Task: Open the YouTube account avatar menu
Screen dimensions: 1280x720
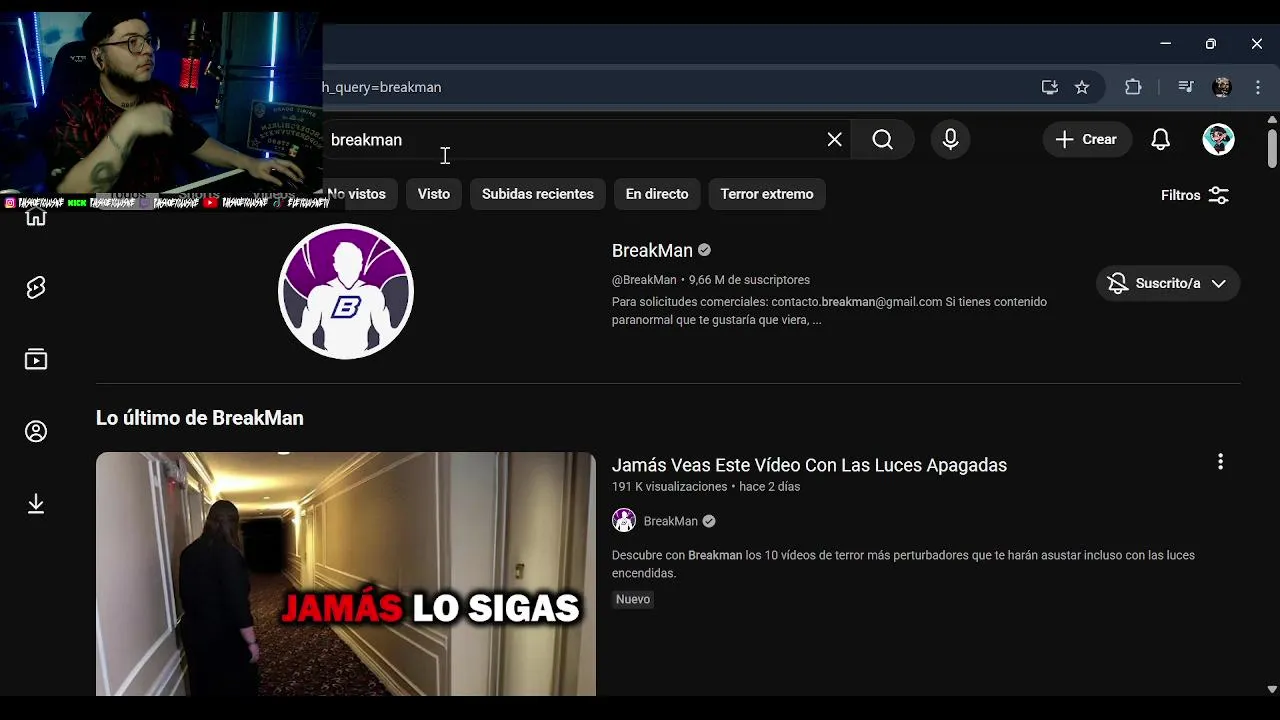Action: [x=1218, y=140]
